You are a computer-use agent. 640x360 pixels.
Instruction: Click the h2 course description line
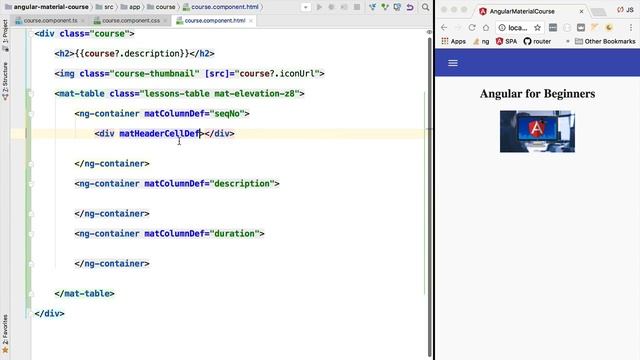134,53
